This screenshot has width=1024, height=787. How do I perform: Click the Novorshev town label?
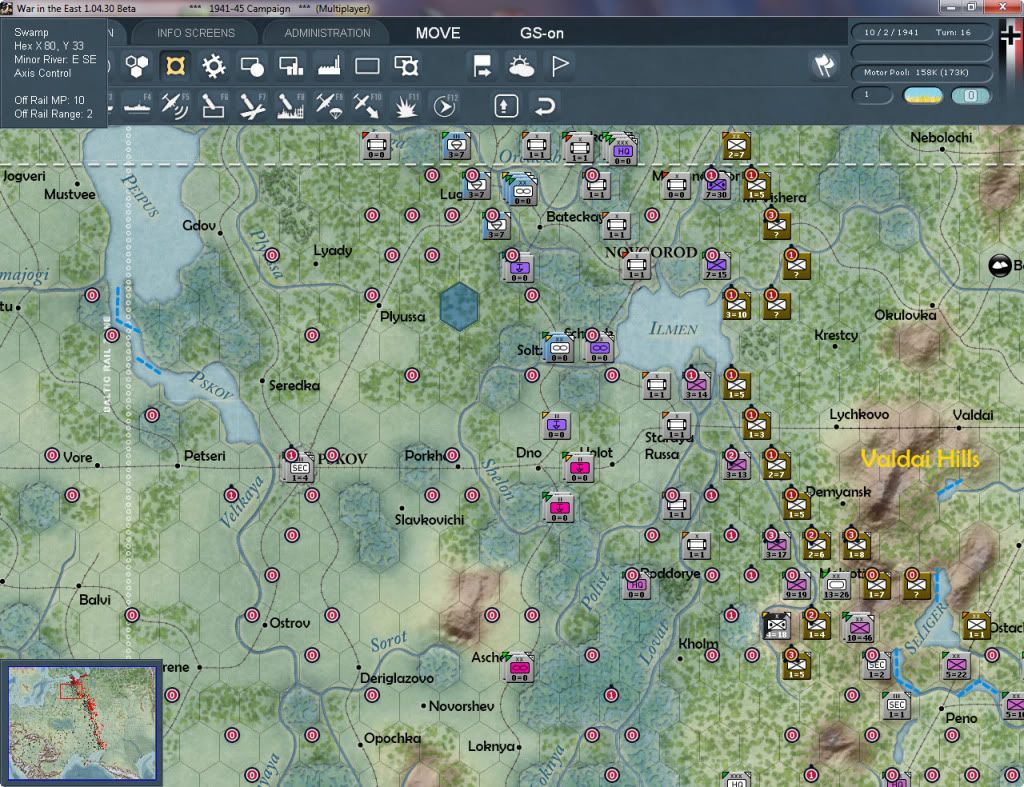click(x=461, y=706)
